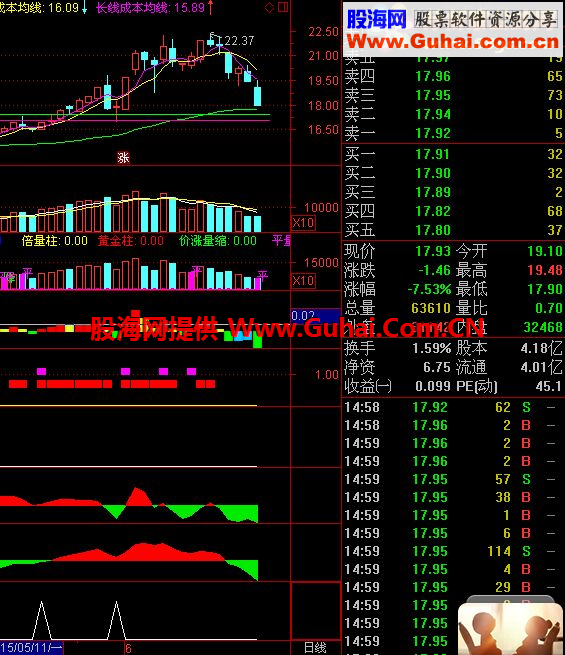Screen dimensions: 565x655
Task: Open the Www.Guhai.com.cn link in the banner
Action: (453, 41)
